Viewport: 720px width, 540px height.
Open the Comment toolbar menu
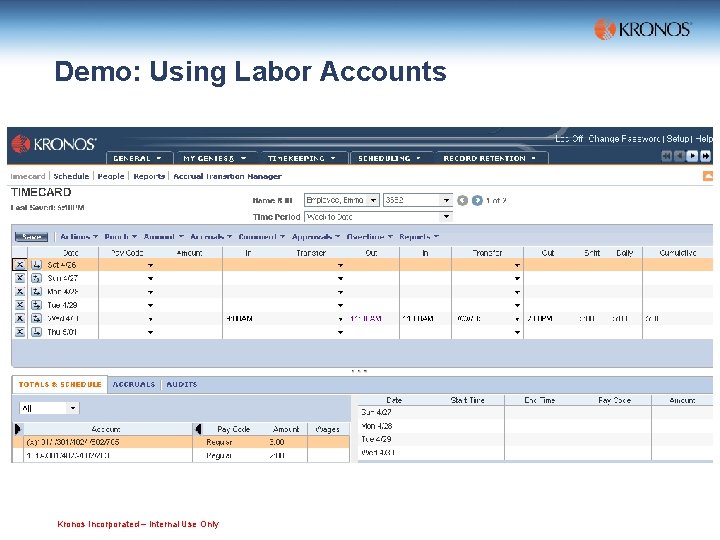coord(262,236)
